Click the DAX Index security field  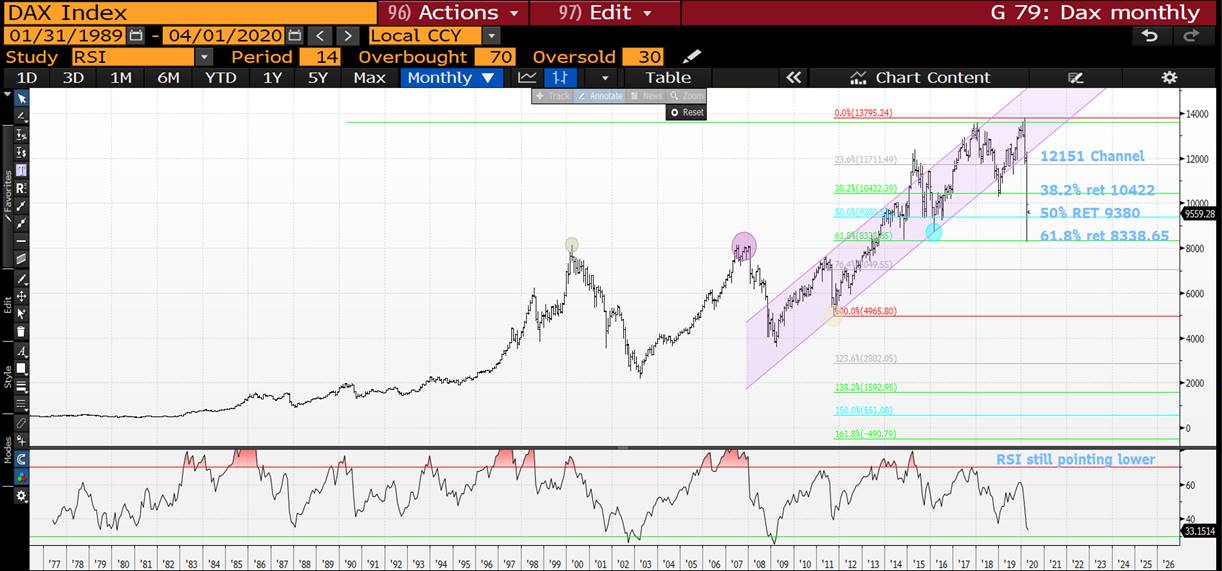(x=190, y=13)
